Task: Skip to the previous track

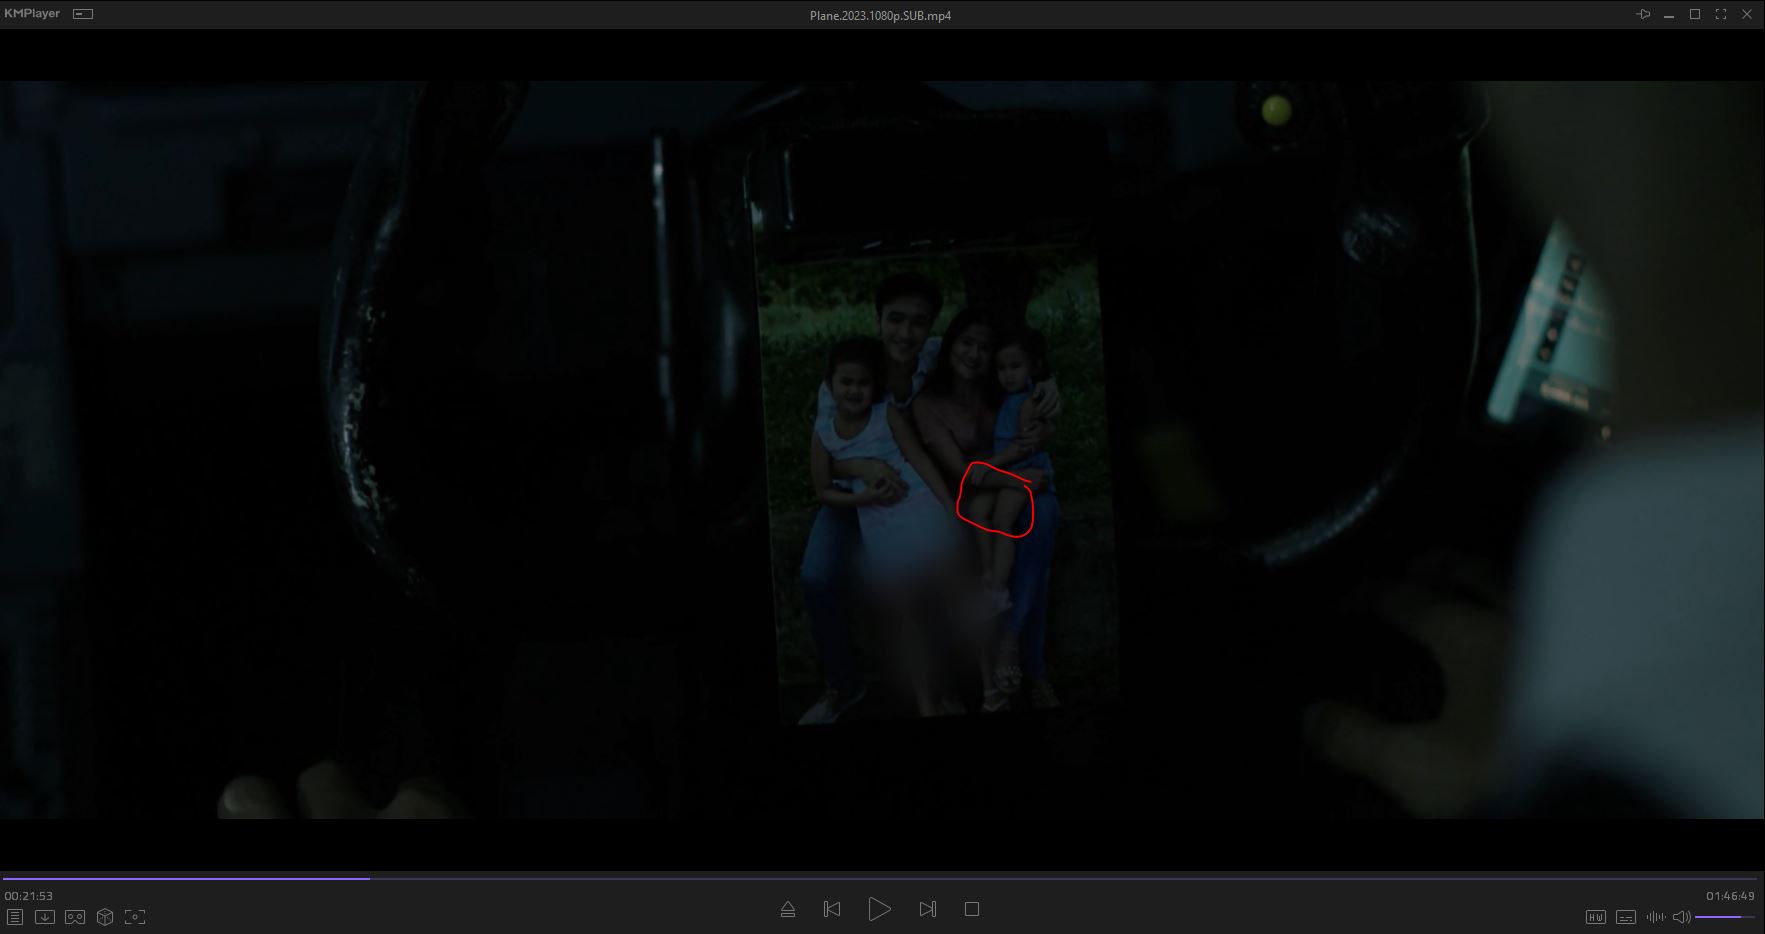Action: click(x=831, y=909)
